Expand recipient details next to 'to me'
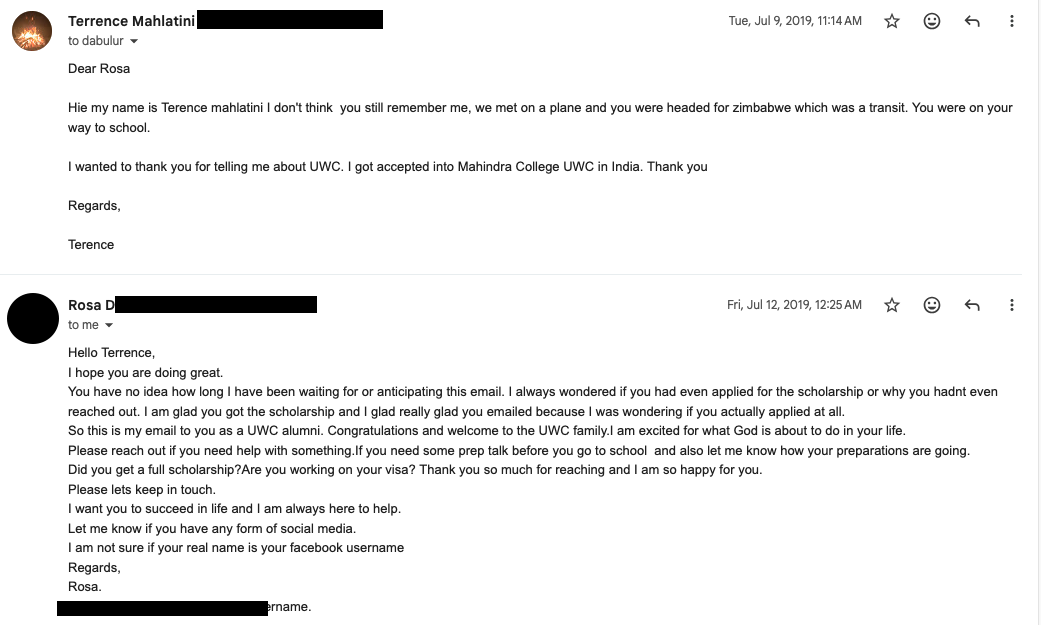Viewport: 1041px width, 625px height. click(x=108, y=324)
